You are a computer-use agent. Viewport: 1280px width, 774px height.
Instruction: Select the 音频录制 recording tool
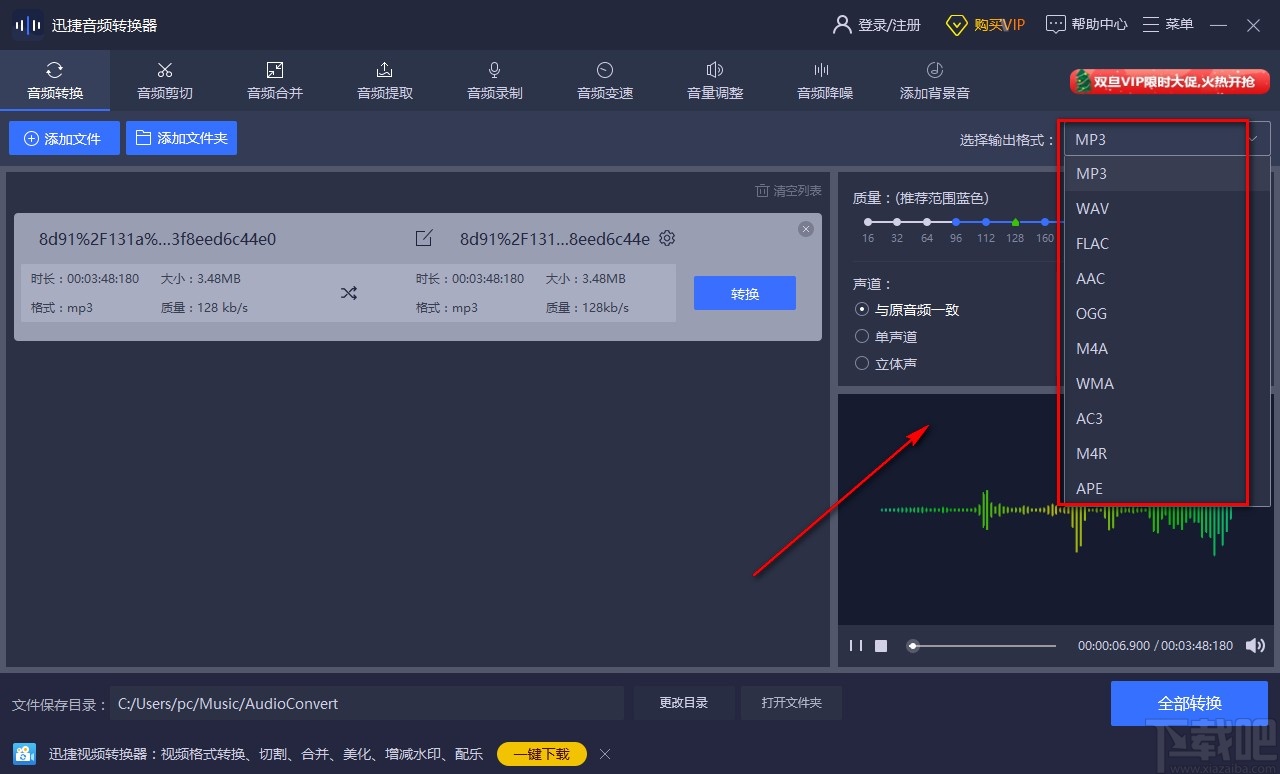(x=494, y=80)
